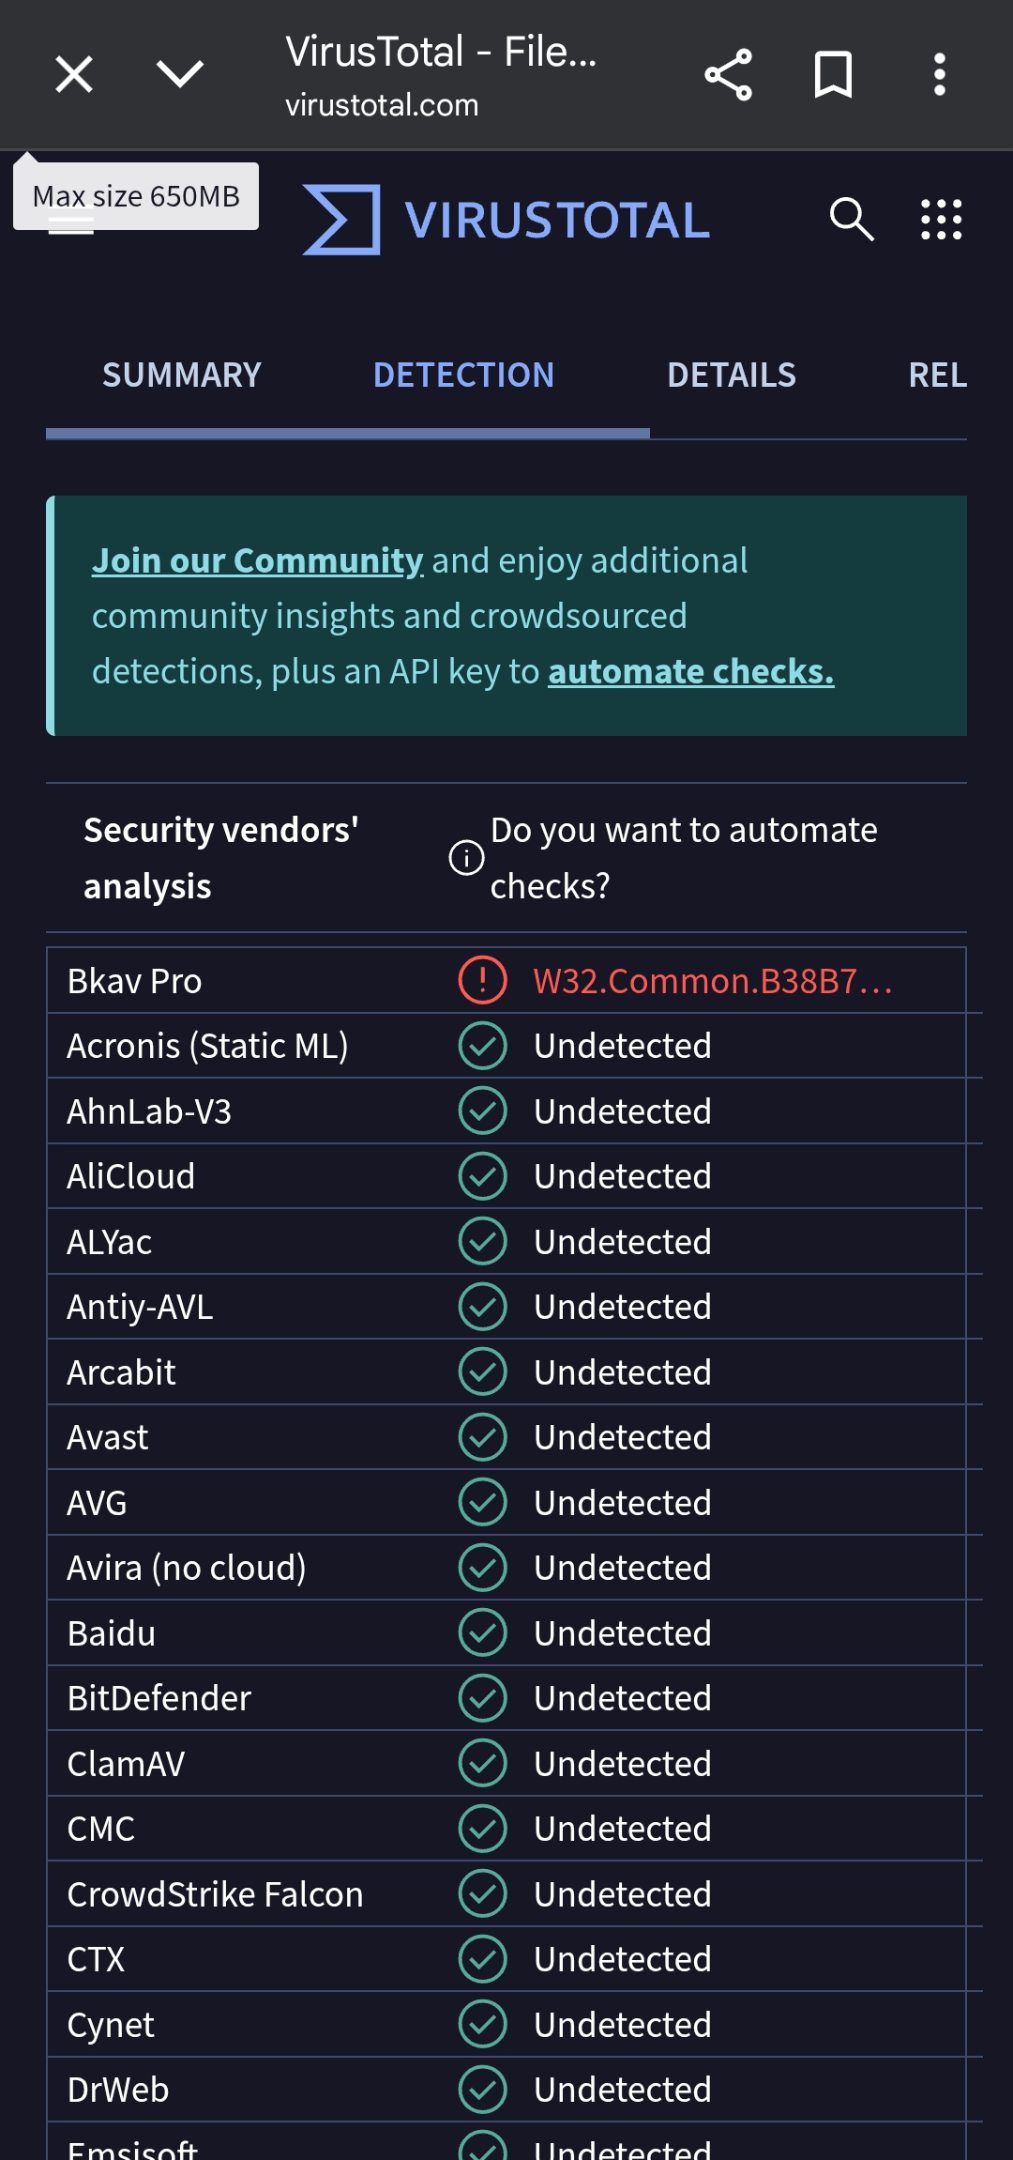Screen dimensions: 1013x2160
Task: Tap the share icon in browser bar
Action: pos(728,75)
